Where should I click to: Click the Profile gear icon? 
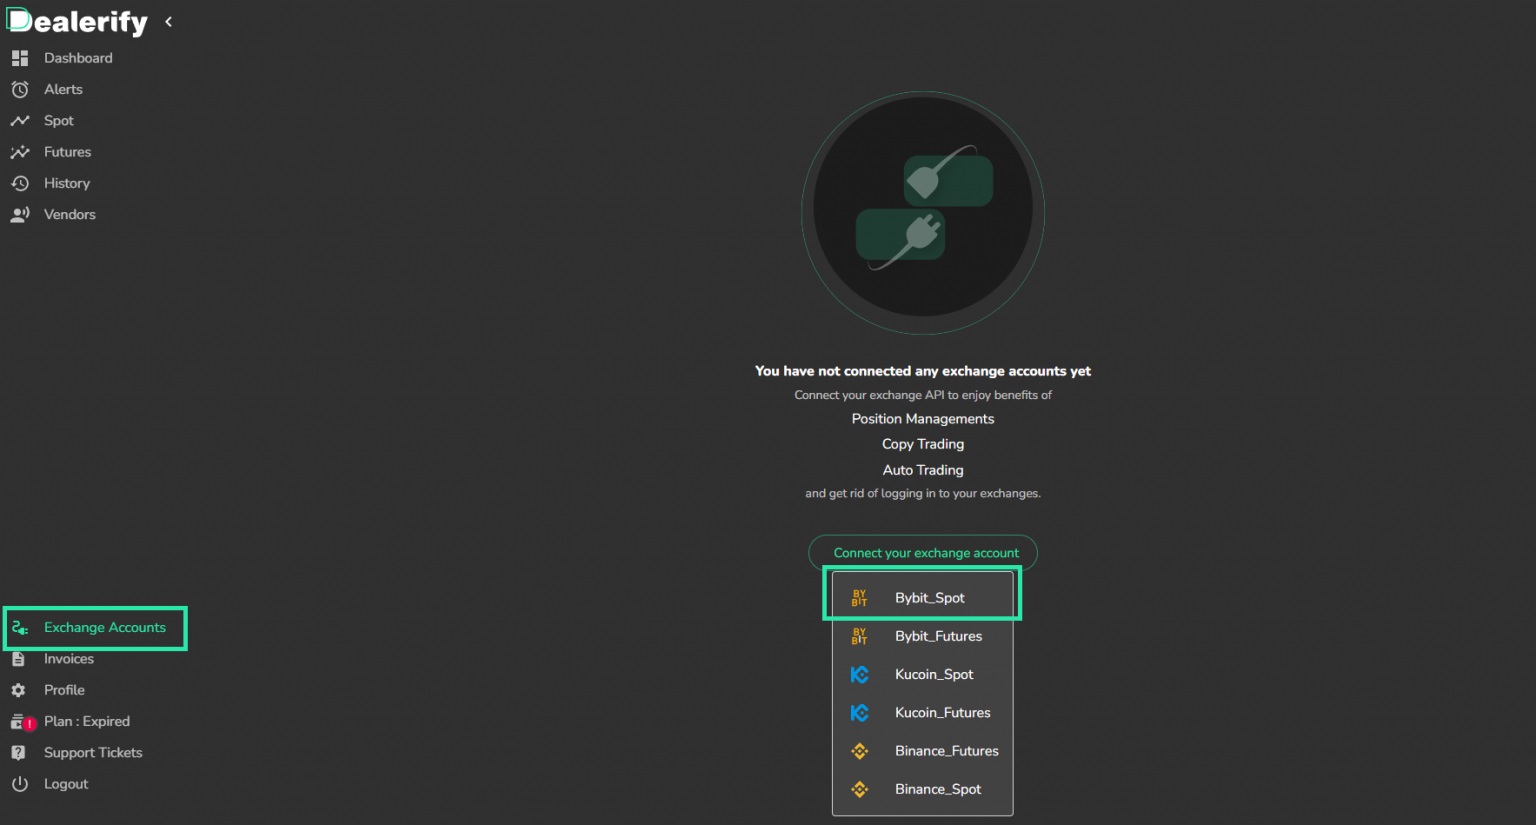[18, 690]
